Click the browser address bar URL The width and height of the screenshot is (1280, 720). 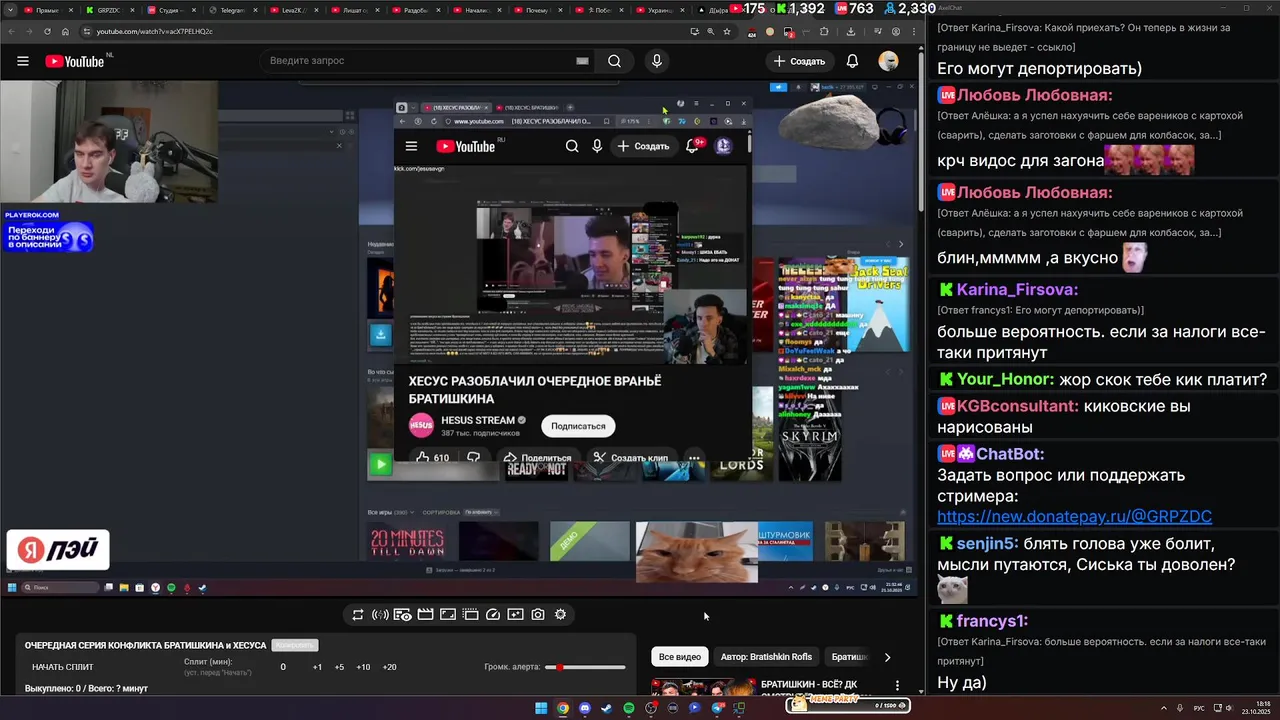click(x=155, y=31)
